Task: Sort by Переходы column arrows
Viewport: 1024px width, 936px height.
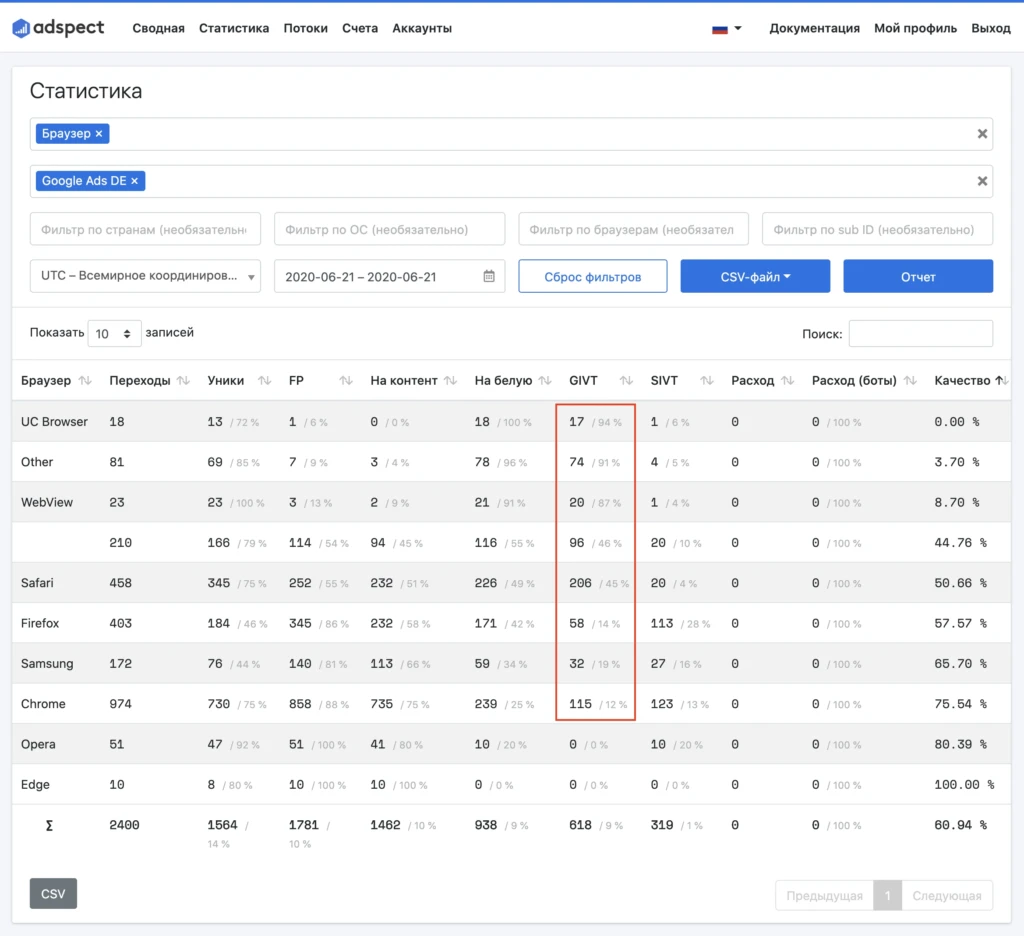Action: (x=184, y=380)
